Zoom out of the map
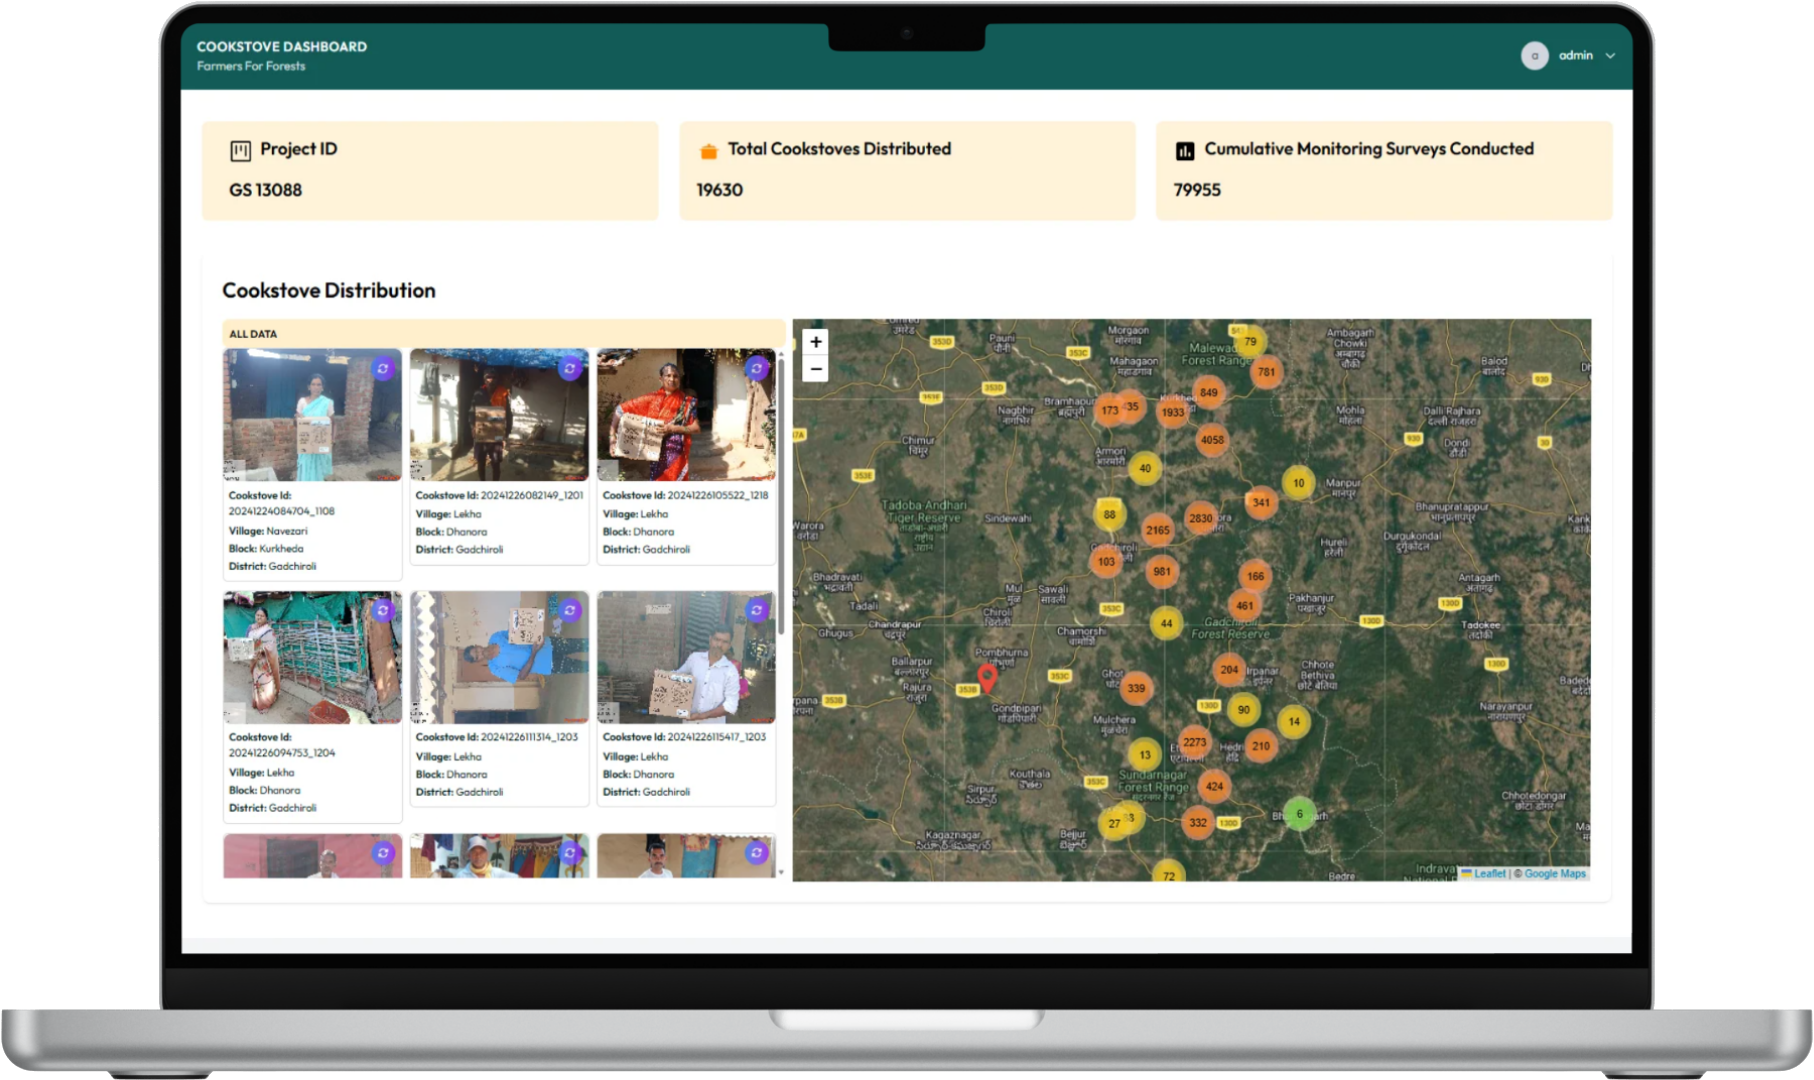The width and height of the screenshot is (1814, 1080). click(x=816, y=369)
